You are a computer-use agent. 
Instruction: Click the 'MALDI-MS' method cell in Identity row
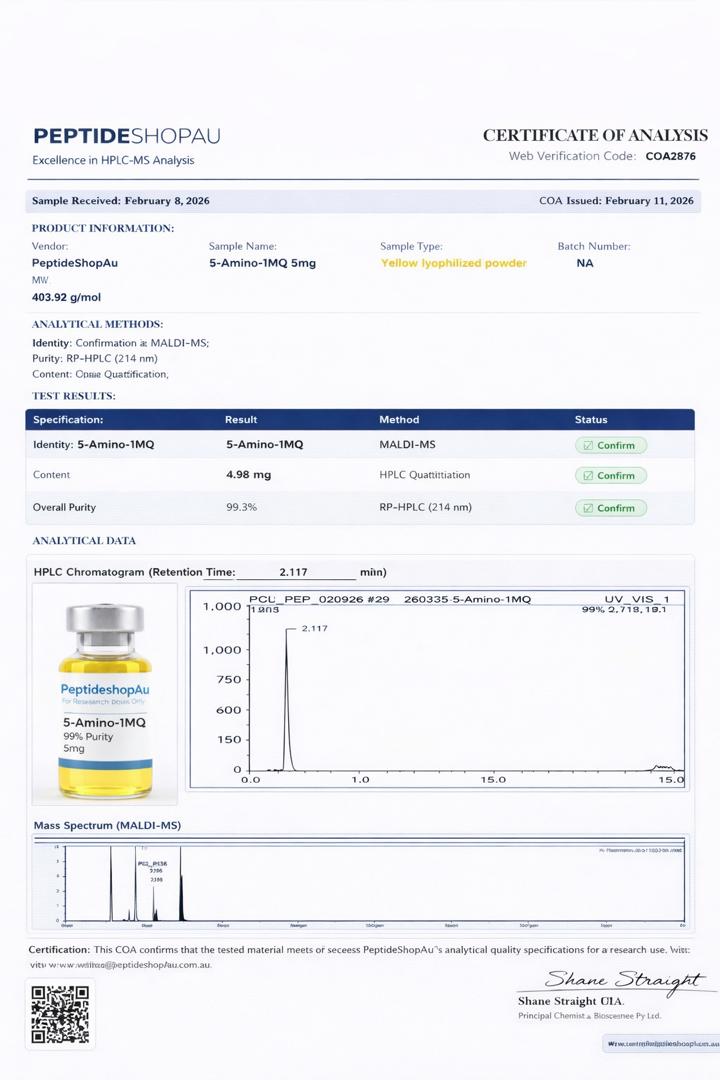click(407, 444)
